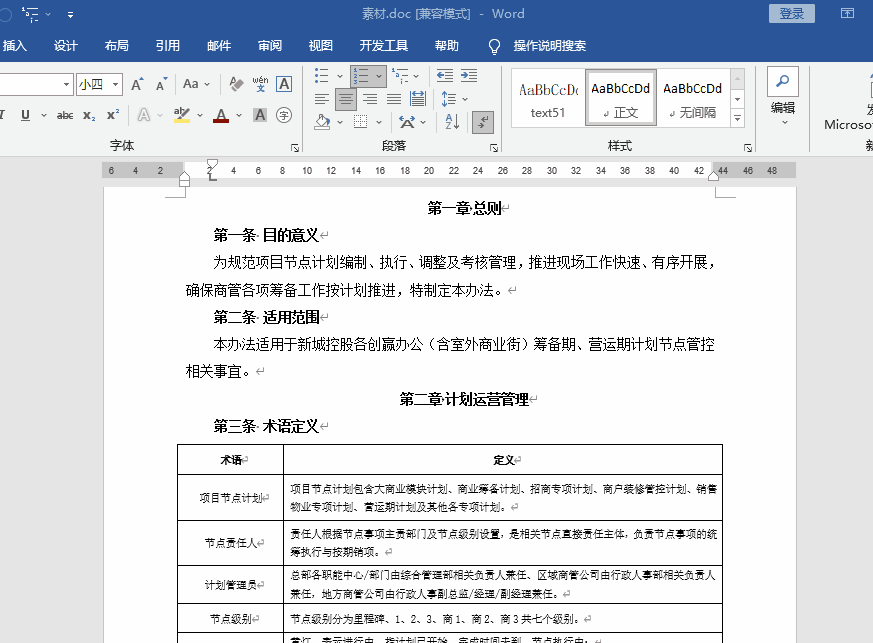This screenshot has width=873, height=643.
Task: Toggle numbered list button
Action: point(361,76)
